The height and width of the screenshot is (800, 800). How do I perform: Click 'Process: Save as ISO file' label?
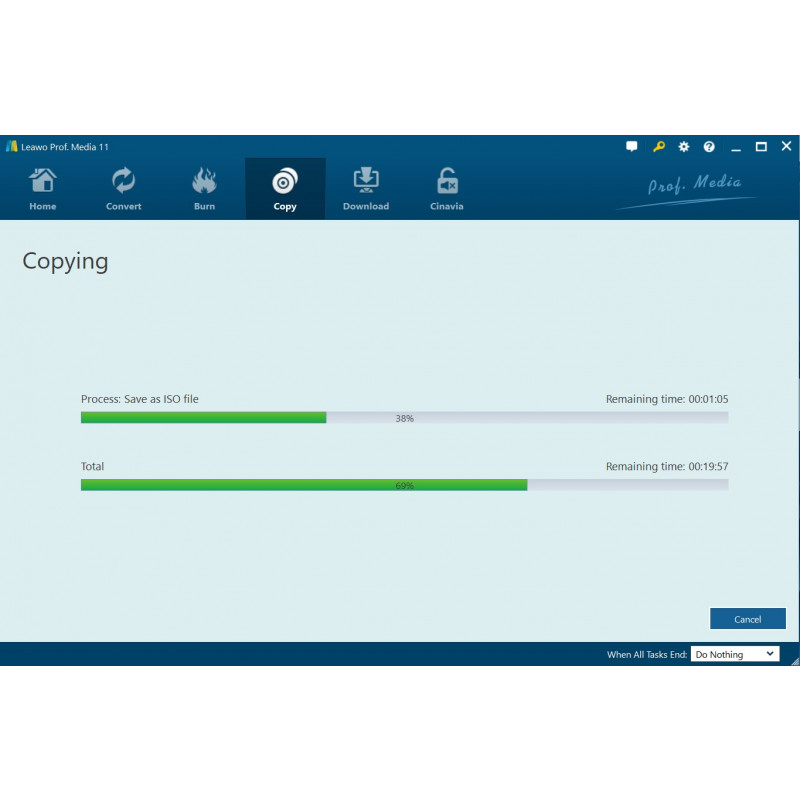click(139, 399)
